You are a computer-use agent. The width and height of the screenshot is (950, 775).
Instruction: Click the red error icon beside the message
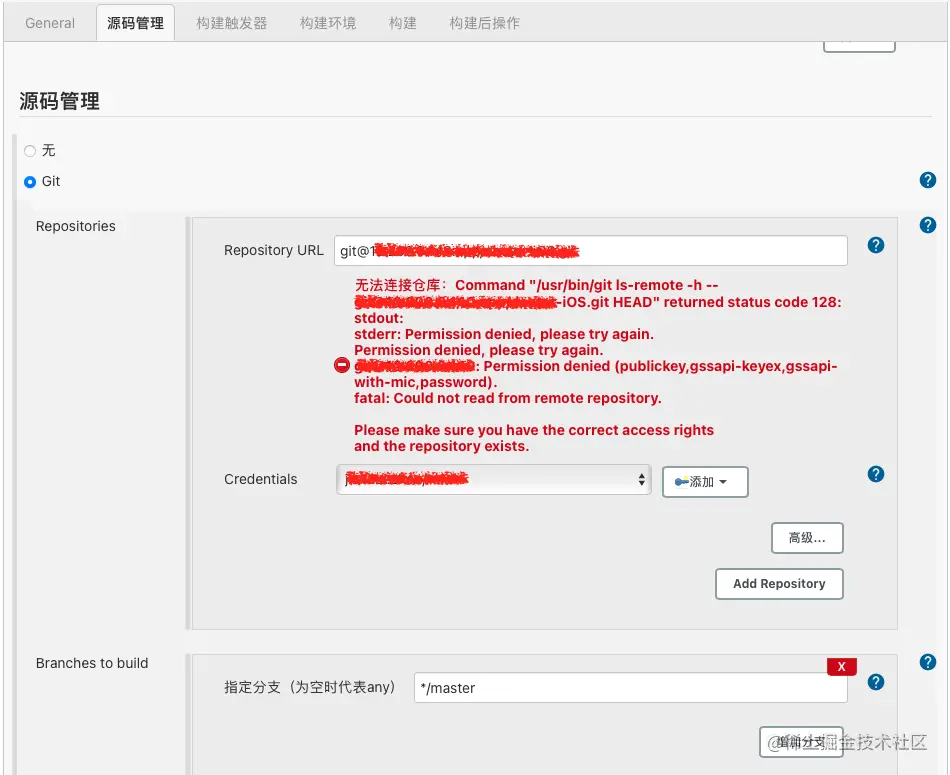click(342, 365)
